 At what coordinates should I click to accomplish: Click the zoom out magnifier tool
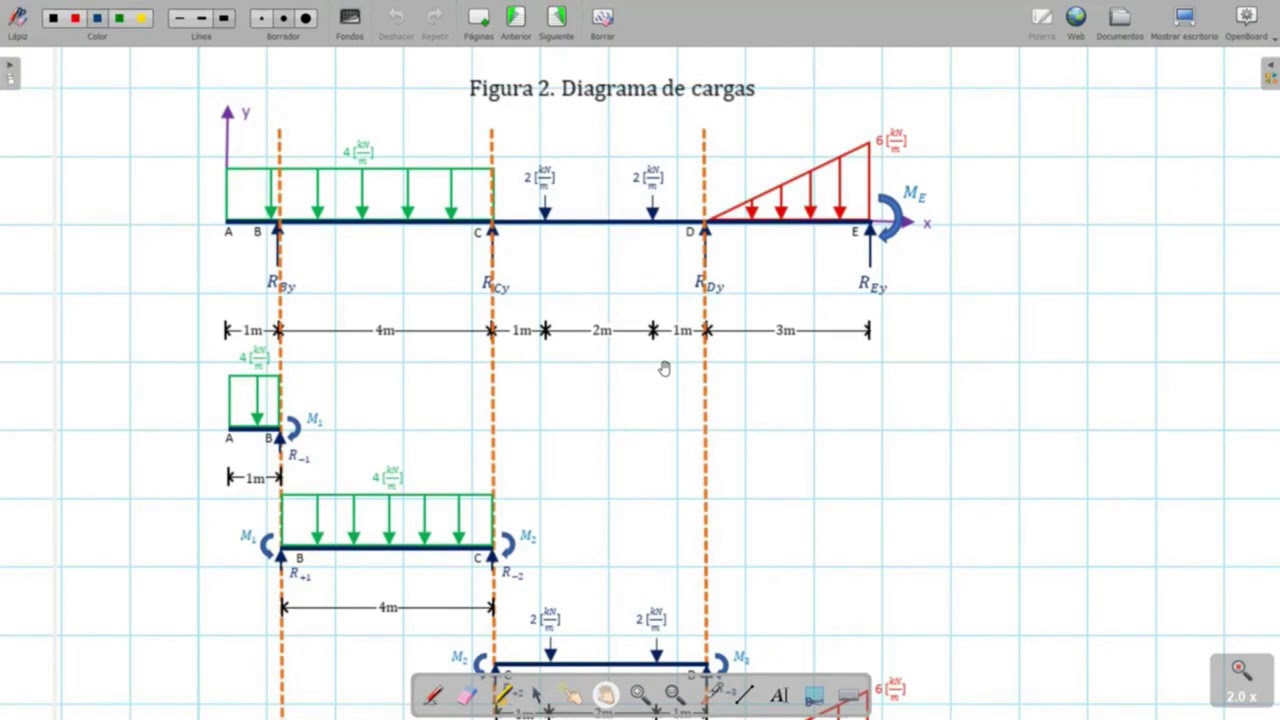point(675,695)
